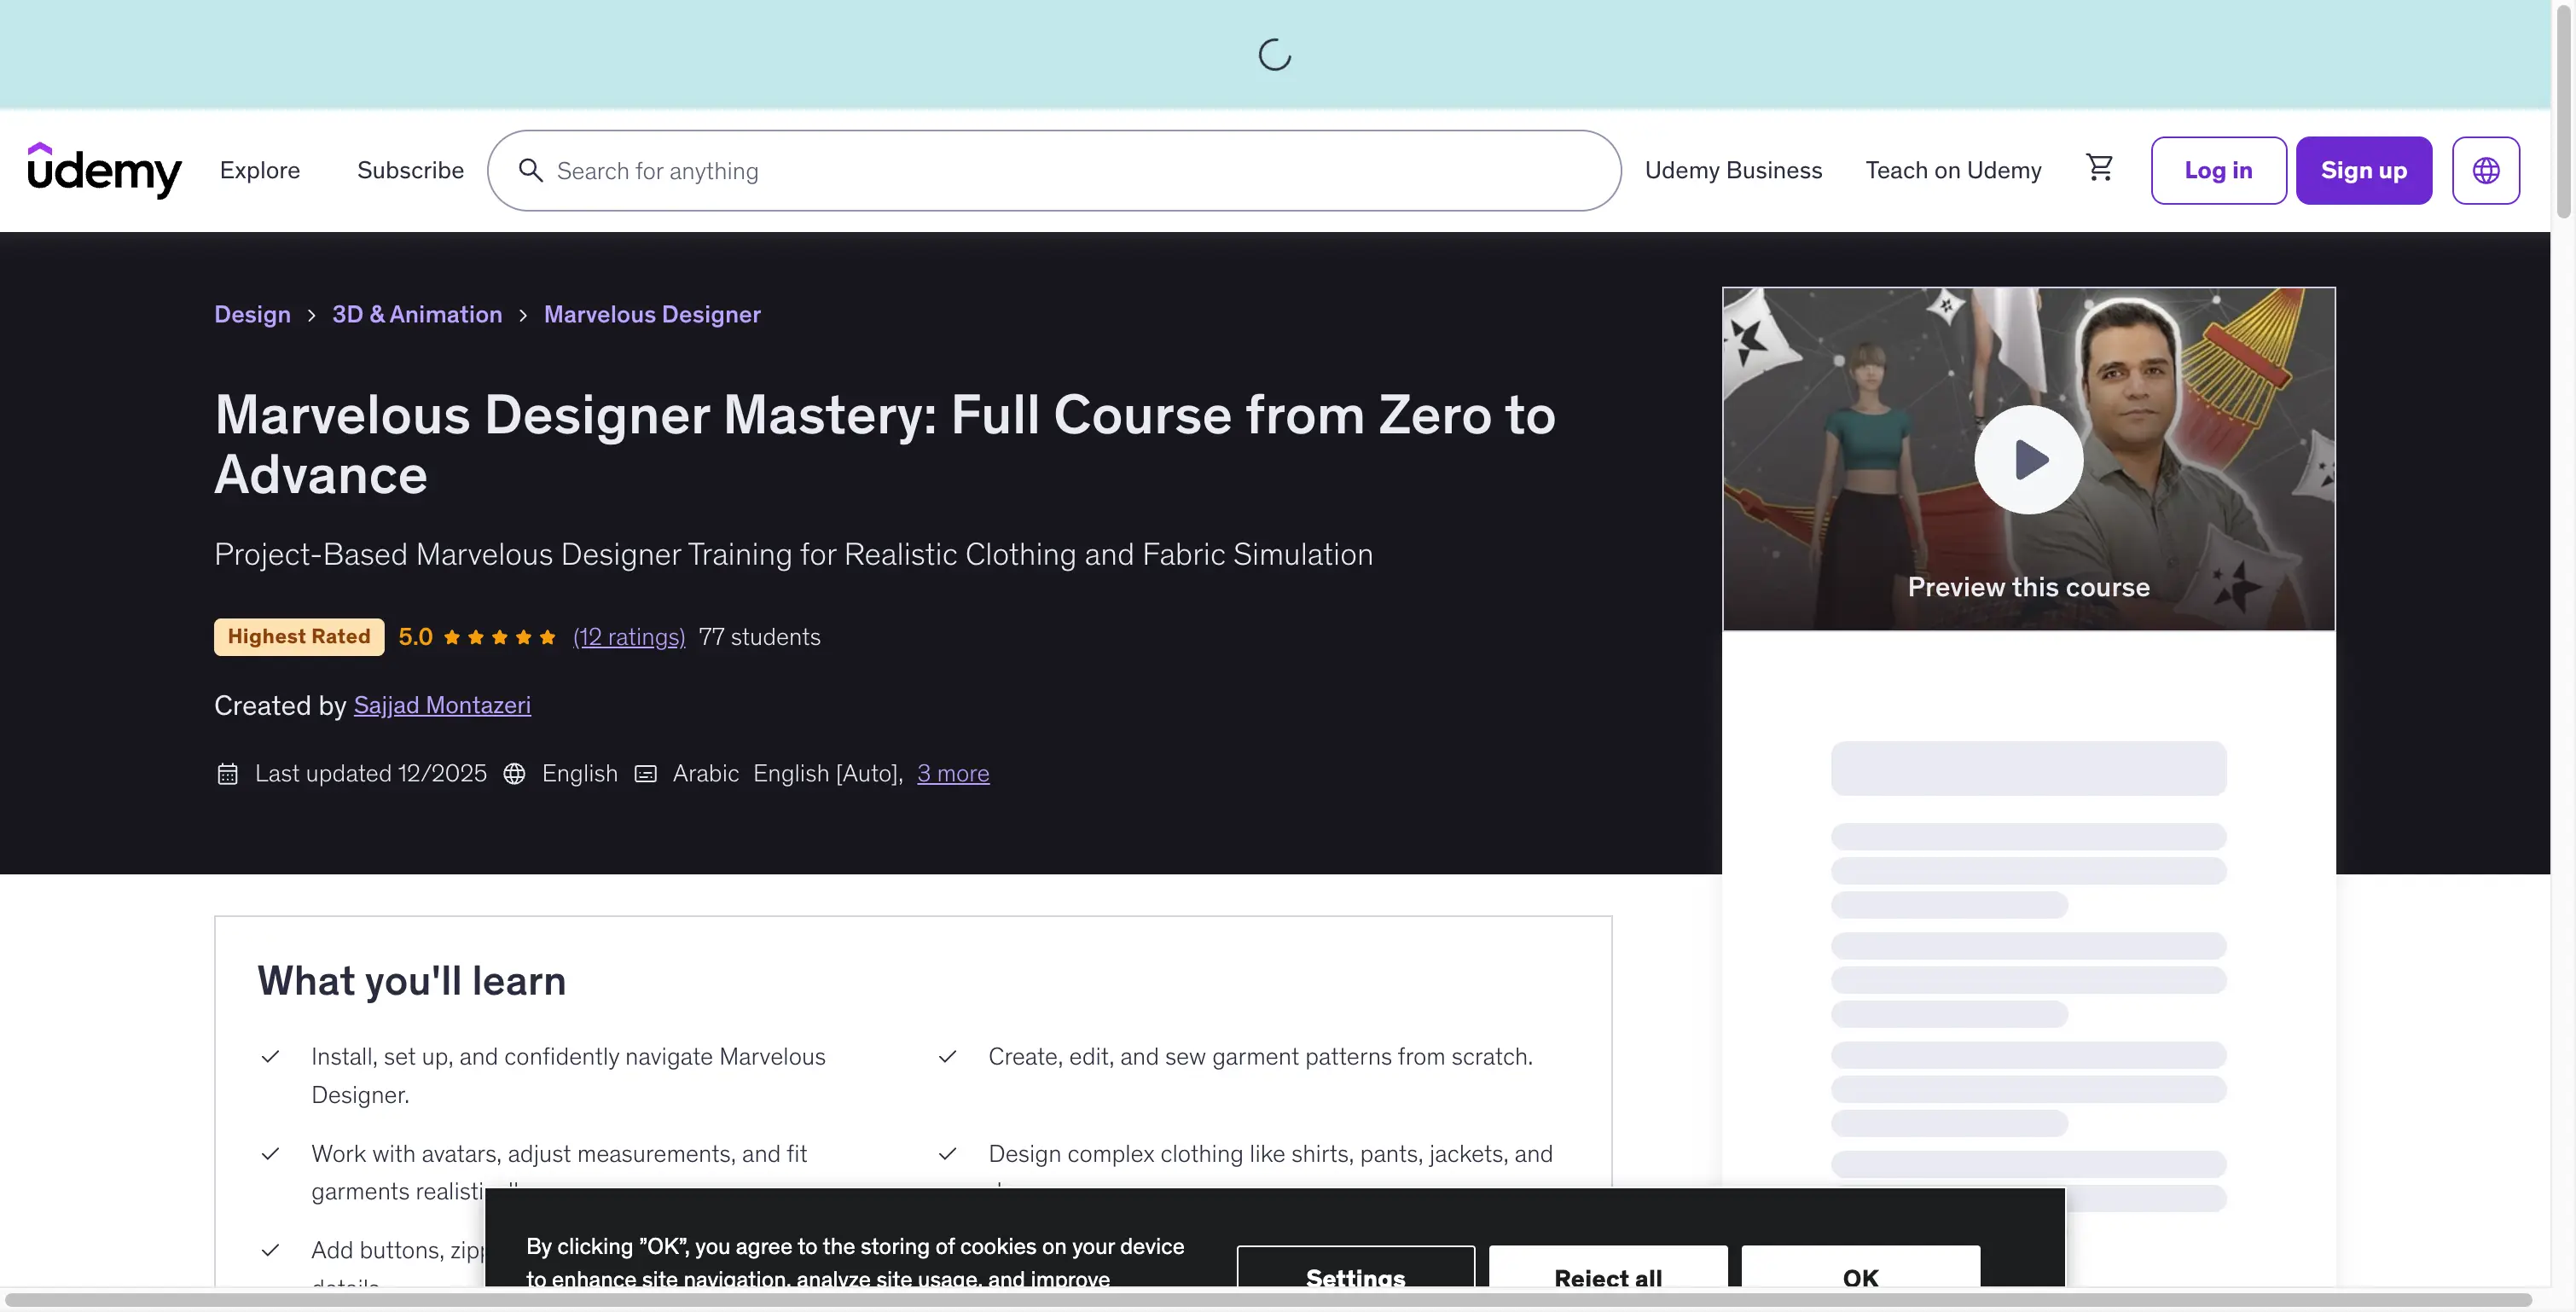2576x1312 pixels.
Task: Click the language selection globe icon
Action: (x=2487, y=169)
